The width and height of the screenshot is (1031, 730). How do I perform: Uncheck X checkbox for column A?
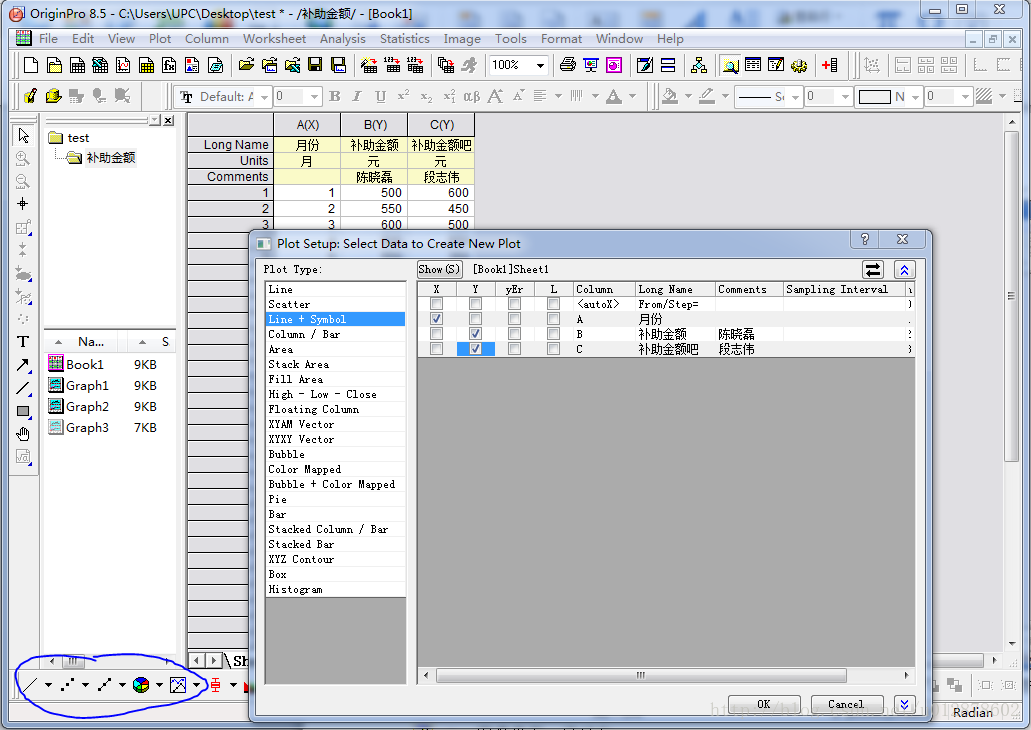pos(436,319)
